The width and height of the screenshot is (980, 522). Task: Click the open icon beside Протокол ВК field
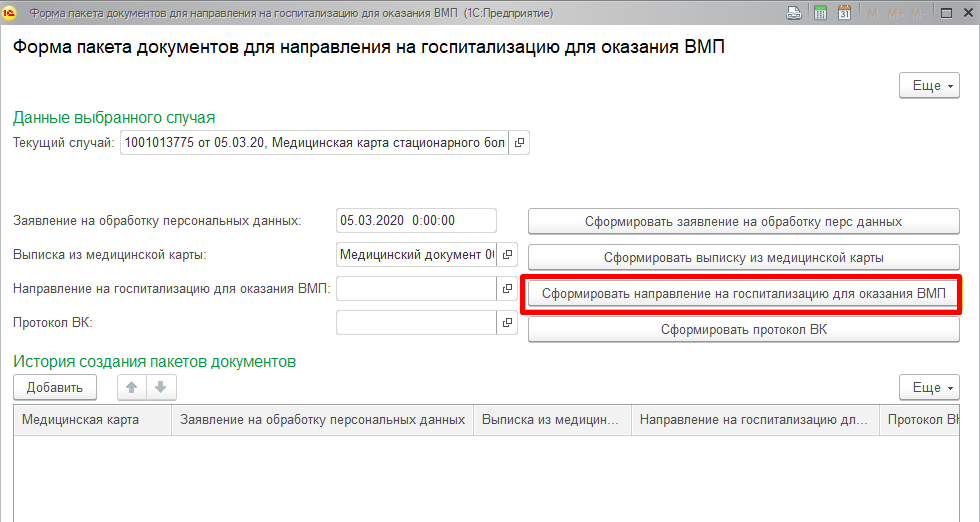tap(507, 323)
